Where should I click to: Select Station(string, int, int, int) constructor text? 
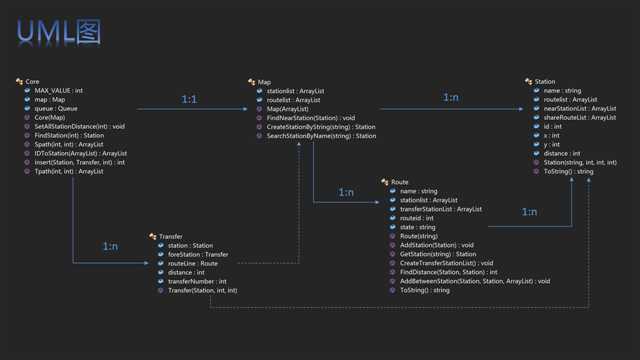tap(580, 162)
